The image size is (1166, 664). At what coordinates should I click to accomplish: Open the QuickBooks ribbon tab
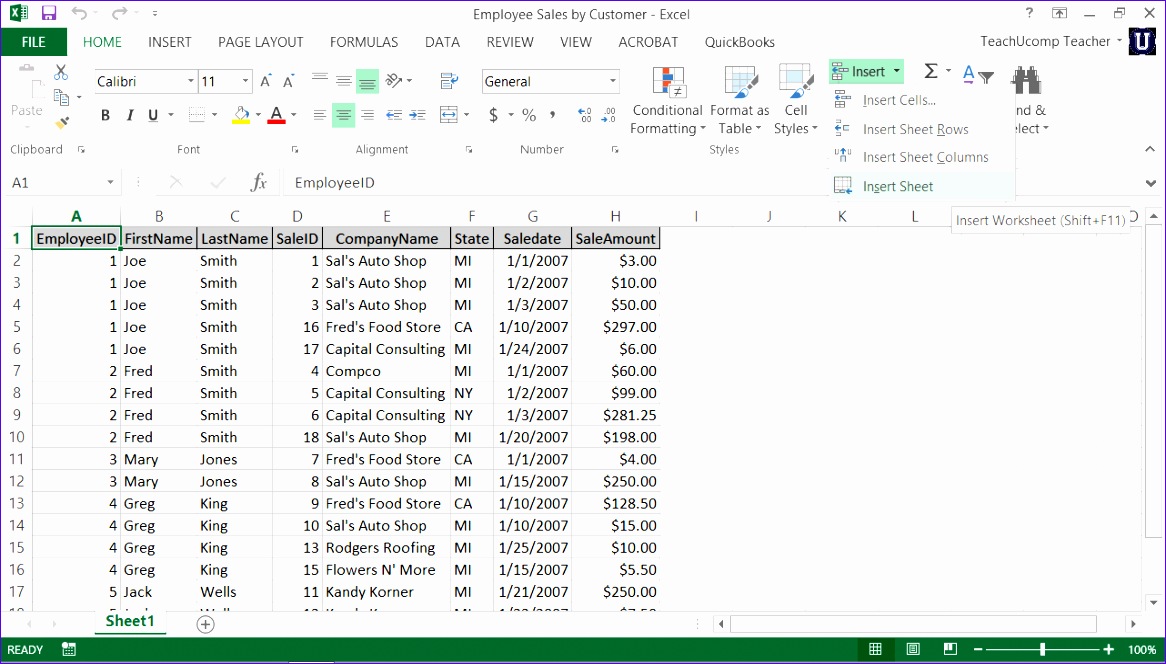(739, 42)
